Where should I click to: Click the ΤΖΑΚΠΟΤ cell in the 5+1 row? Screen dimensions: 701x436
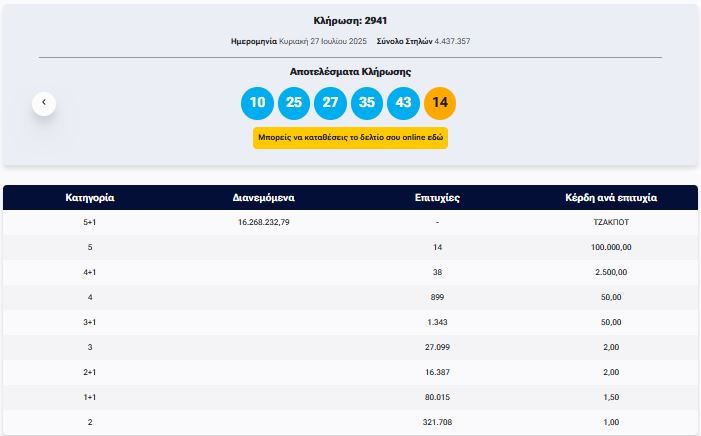tap(611, 222)
